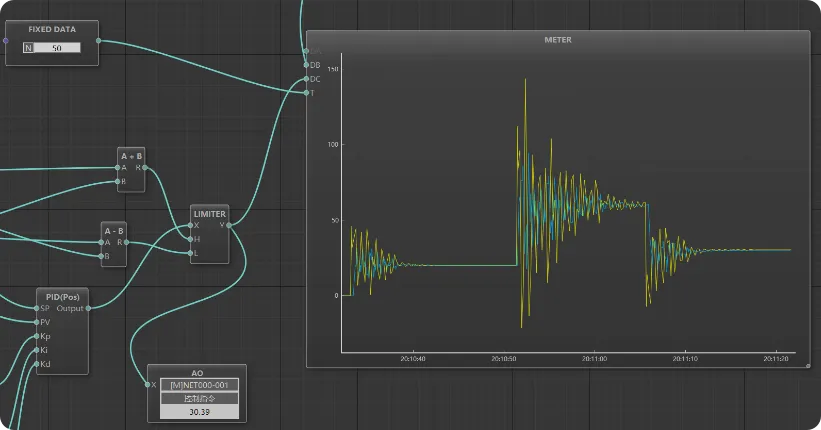Click input port A of the A - B node
This screenshot has width=821, height=430.
[101, 242]
